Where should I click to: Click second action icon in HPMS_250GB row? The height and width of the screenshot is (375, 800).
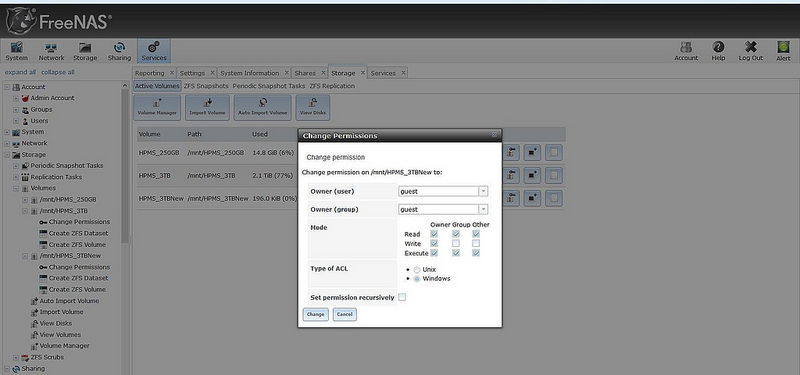(532, 152)
